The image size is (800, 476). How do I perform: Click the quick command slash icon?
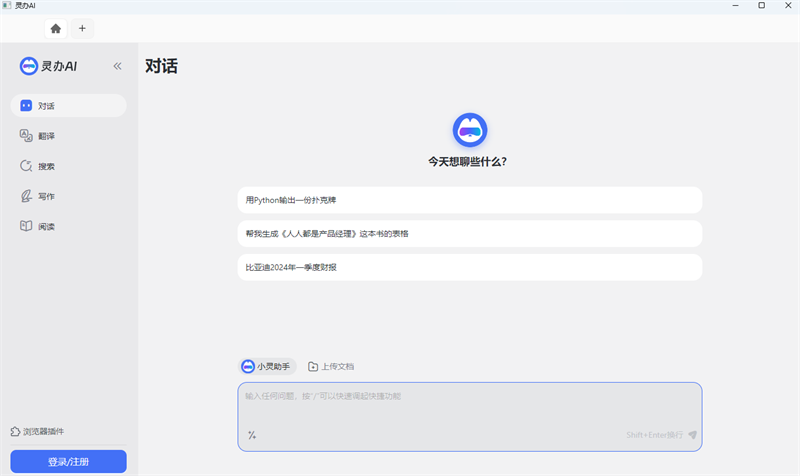(252, 435)
